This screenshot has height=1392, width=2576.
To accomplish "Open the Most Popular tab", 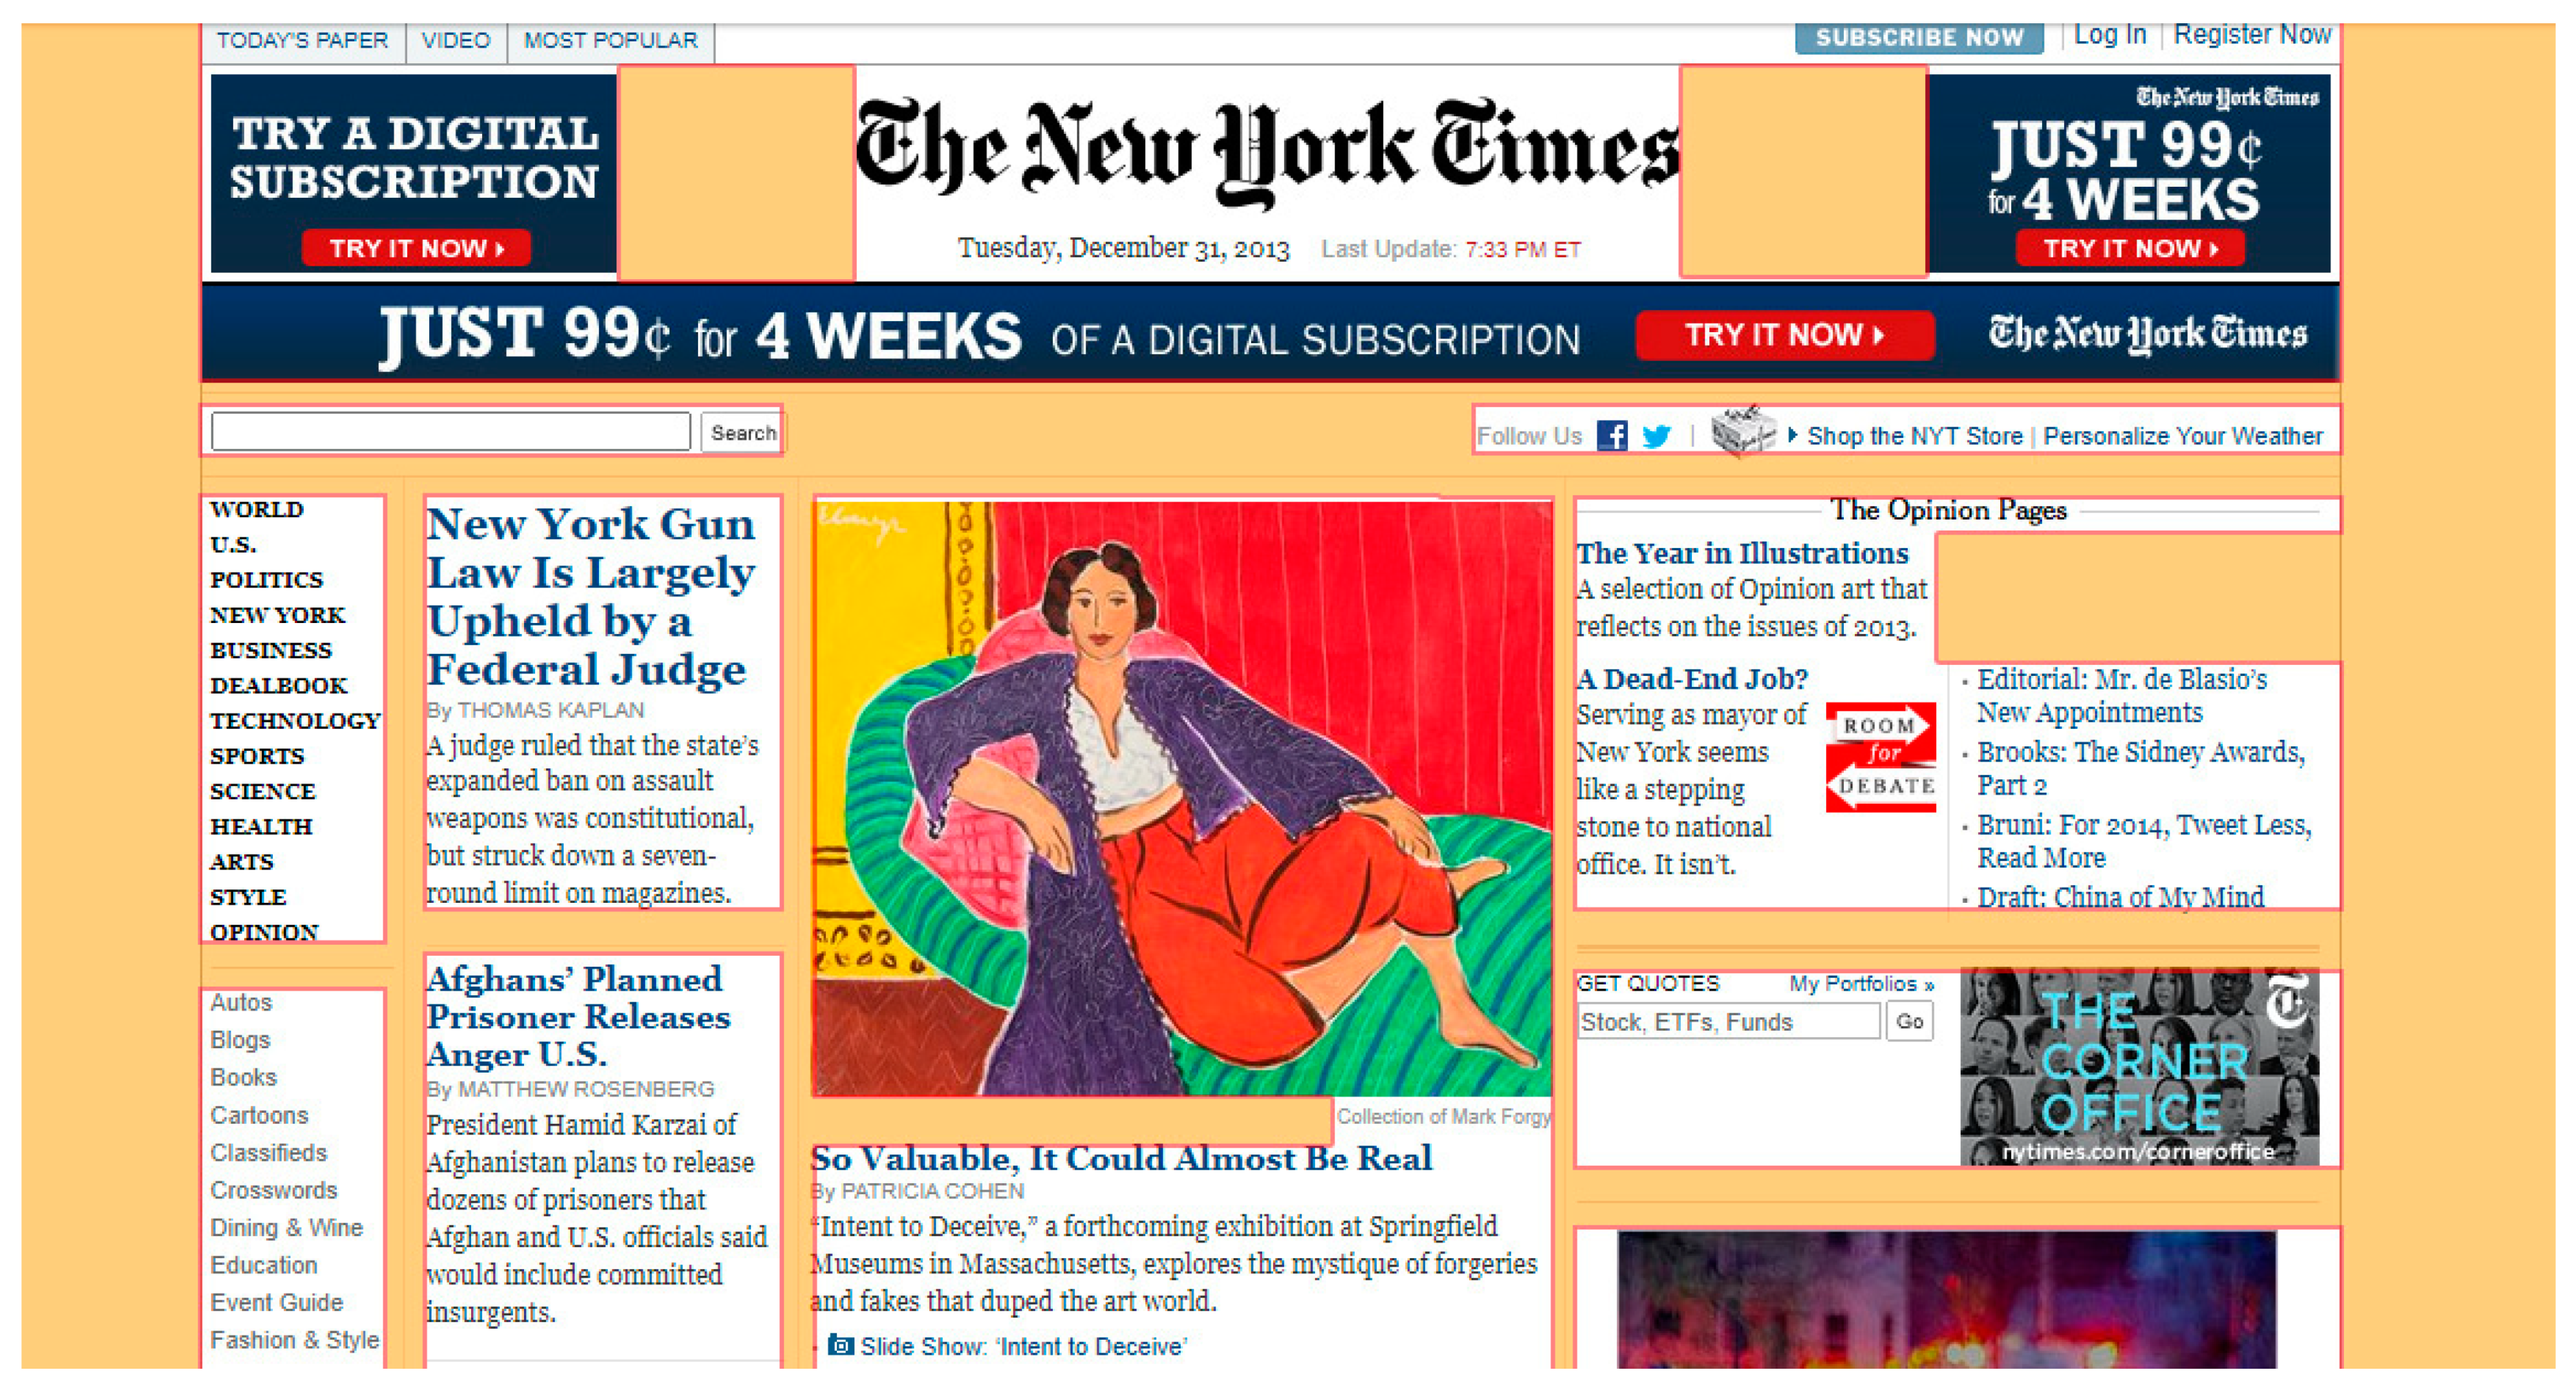I will point(610,40).
